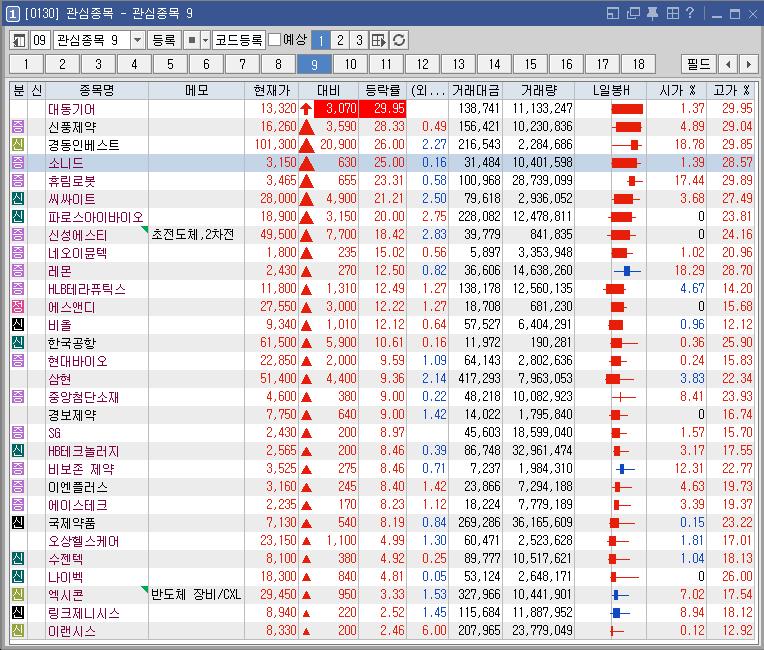Switch to watchlist tab 10
This screenshot has width=764, height=650.
(x=350, y=64)
